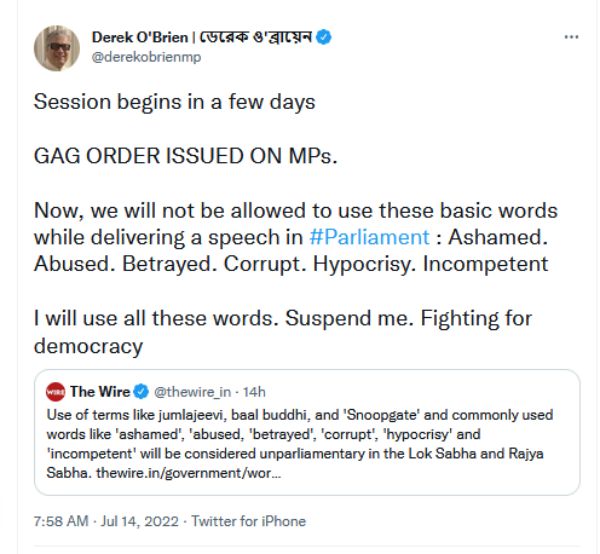
Task: Click the verified badge next to The Wire
Action: coord(141,391)
